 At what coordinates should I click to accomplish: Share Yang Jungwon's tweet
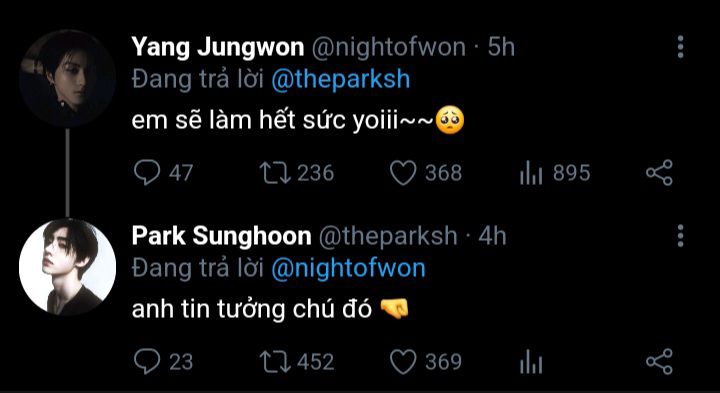(x=659, y=173)
